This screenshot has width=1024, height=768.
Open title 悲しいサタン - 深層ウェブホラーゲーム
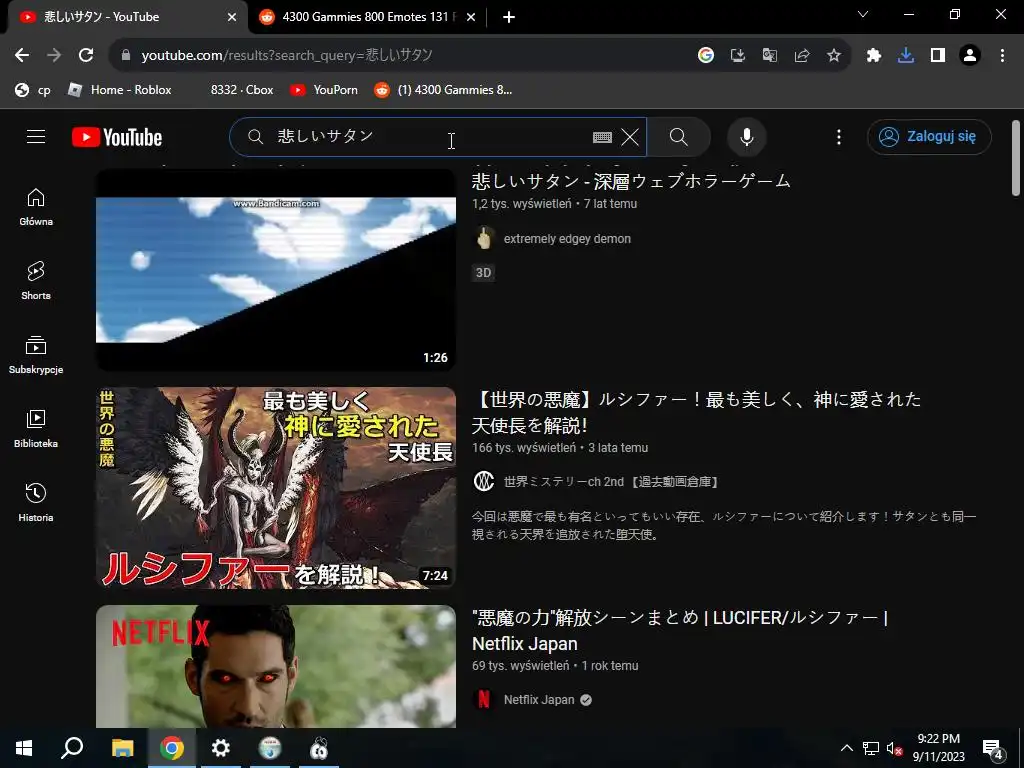[631, 181]
